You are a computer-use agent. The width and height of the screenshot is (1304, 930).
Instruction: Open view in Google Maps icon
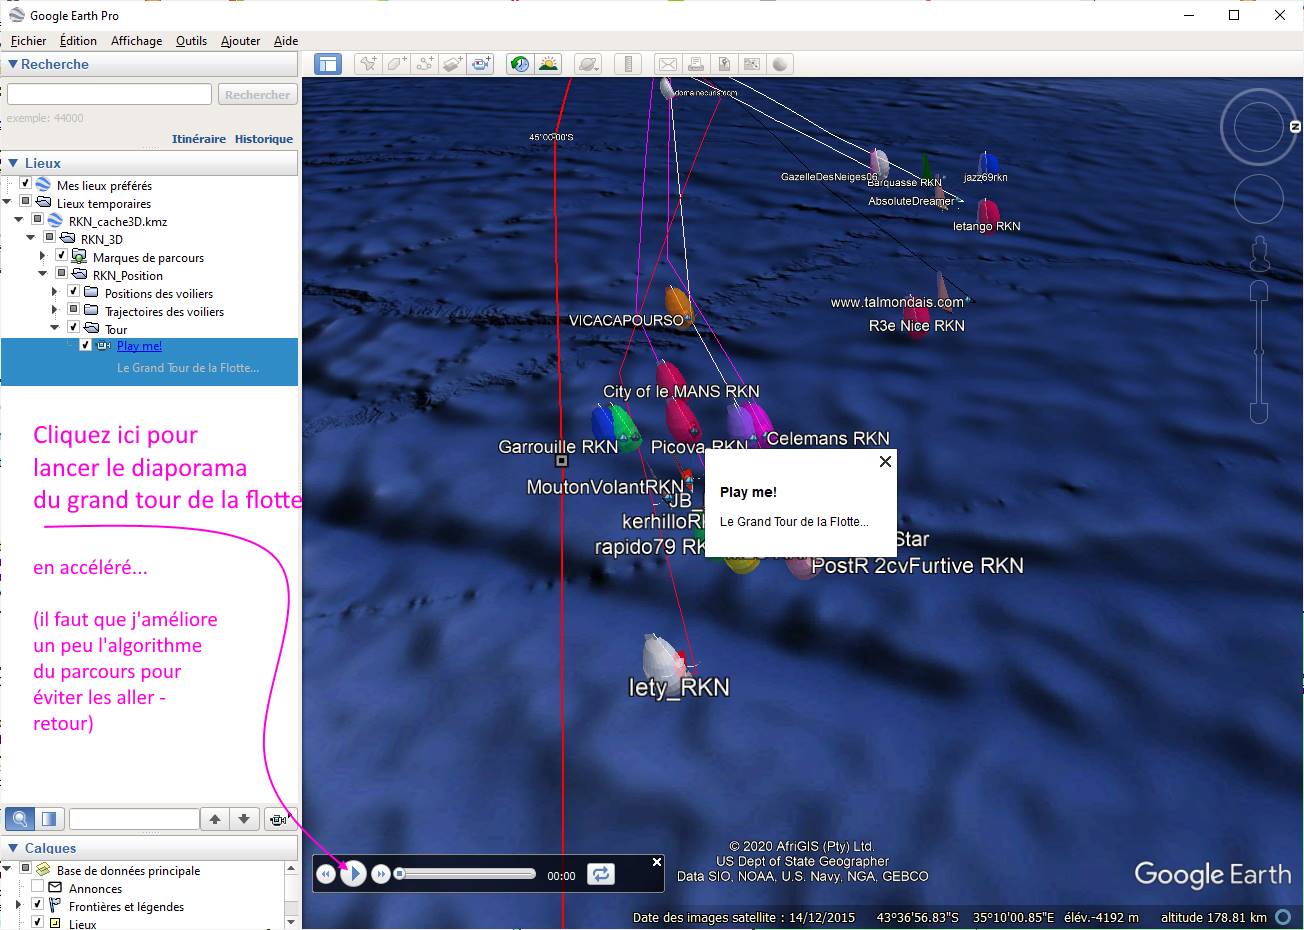coord(752,64)
